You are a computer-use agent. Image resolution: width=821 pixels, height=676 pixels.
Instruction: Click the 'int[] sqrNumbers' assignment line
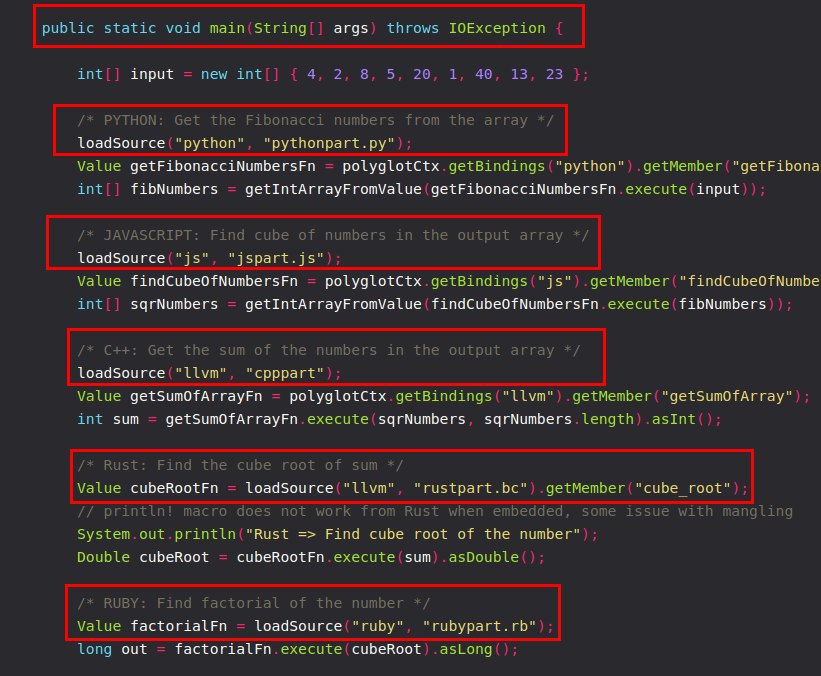(x=435, y=305)
